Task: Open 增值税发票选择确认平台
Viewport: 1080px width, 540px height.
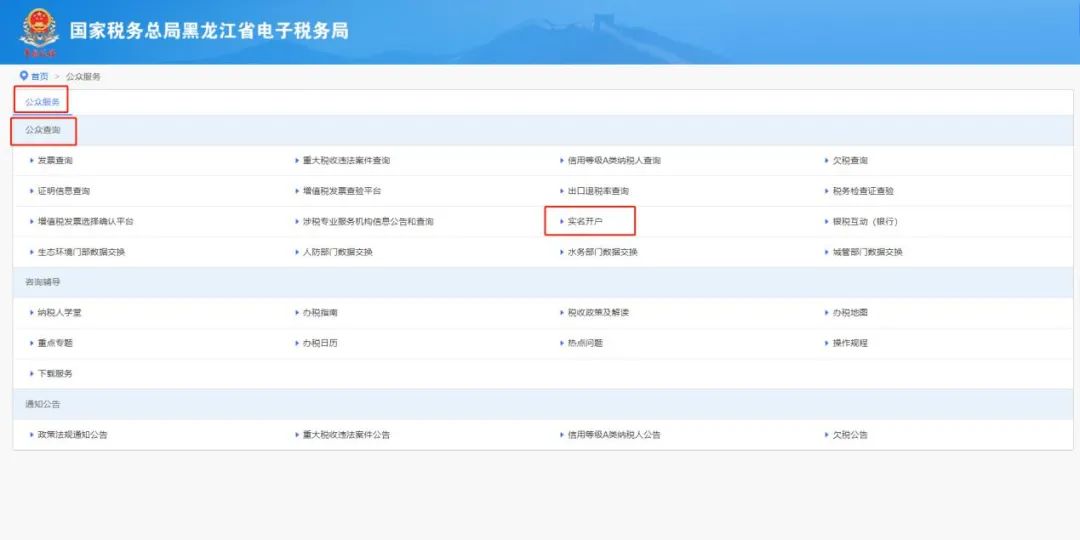Action: coord(86,222)
